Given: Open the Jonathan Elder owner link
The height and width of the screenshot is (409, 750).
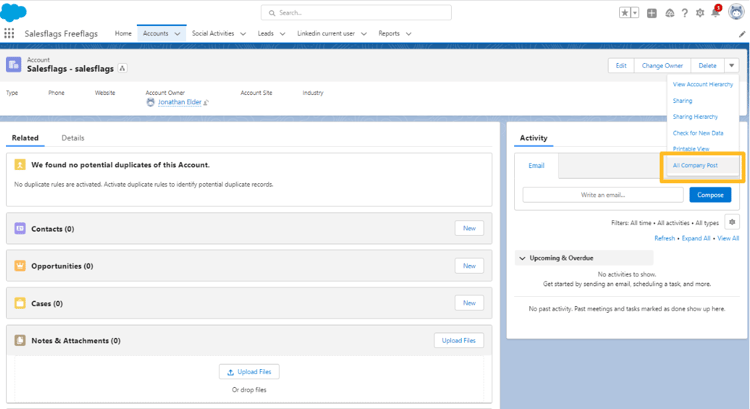Looking at the screenshot, I should click(179, 102).
